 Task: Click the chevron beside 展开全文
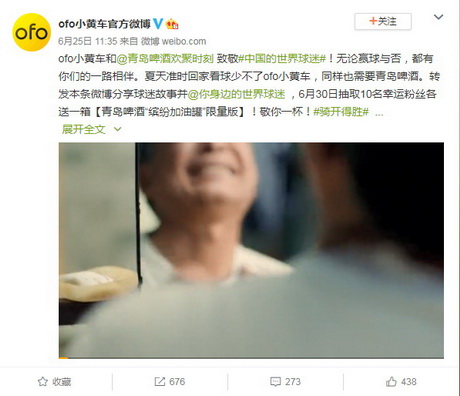coord(117,129)
